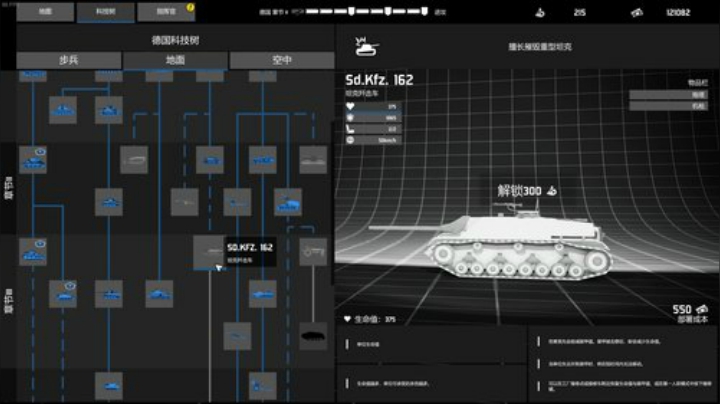720x404 pixels.
Task: Switch to the 步兵 infantry tab
Action: click(x=69, y=60)
